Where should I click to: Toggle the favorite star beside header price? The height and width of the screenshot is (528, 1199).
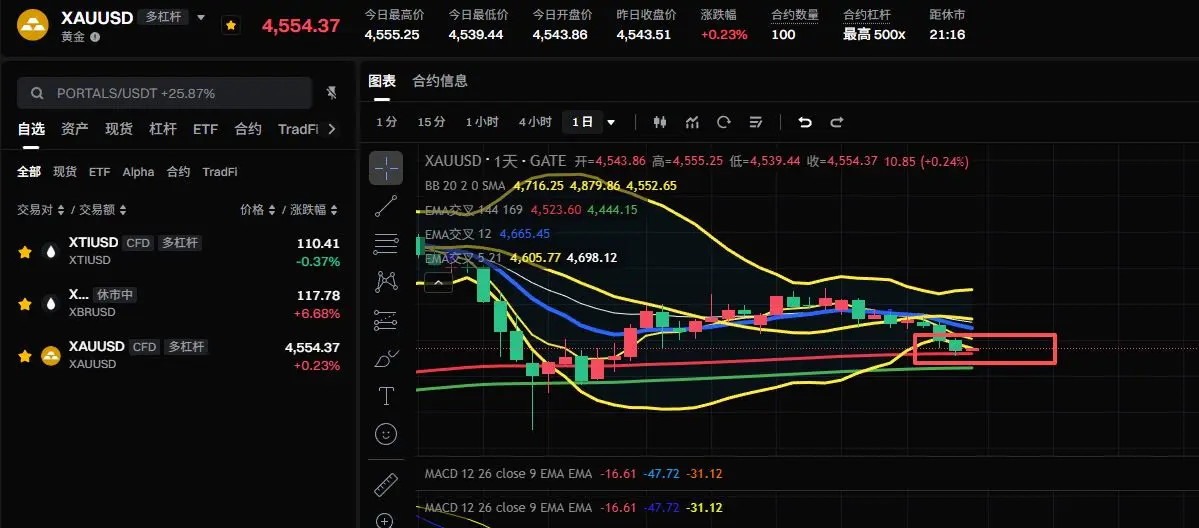pyautogui.click(x=230, y=26)
